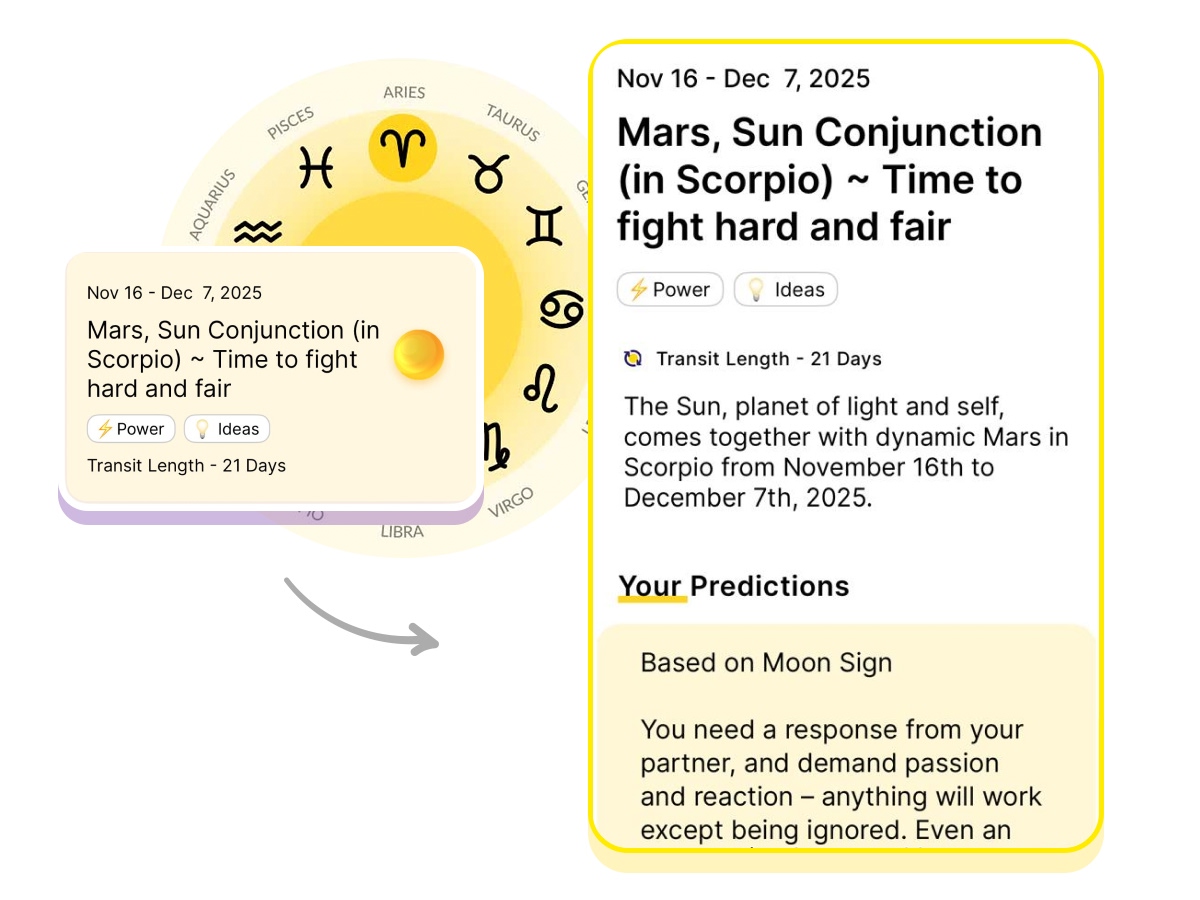Click the Virgo zodiac symbol
Viewport: 1200px width, 900px height.
(495, 446)
